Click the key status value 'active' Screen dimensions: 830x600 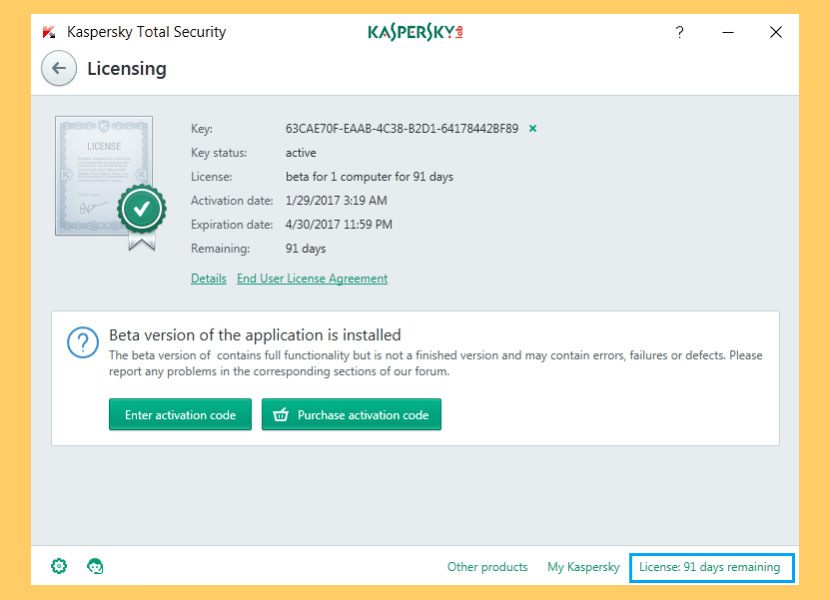[301, 153]
